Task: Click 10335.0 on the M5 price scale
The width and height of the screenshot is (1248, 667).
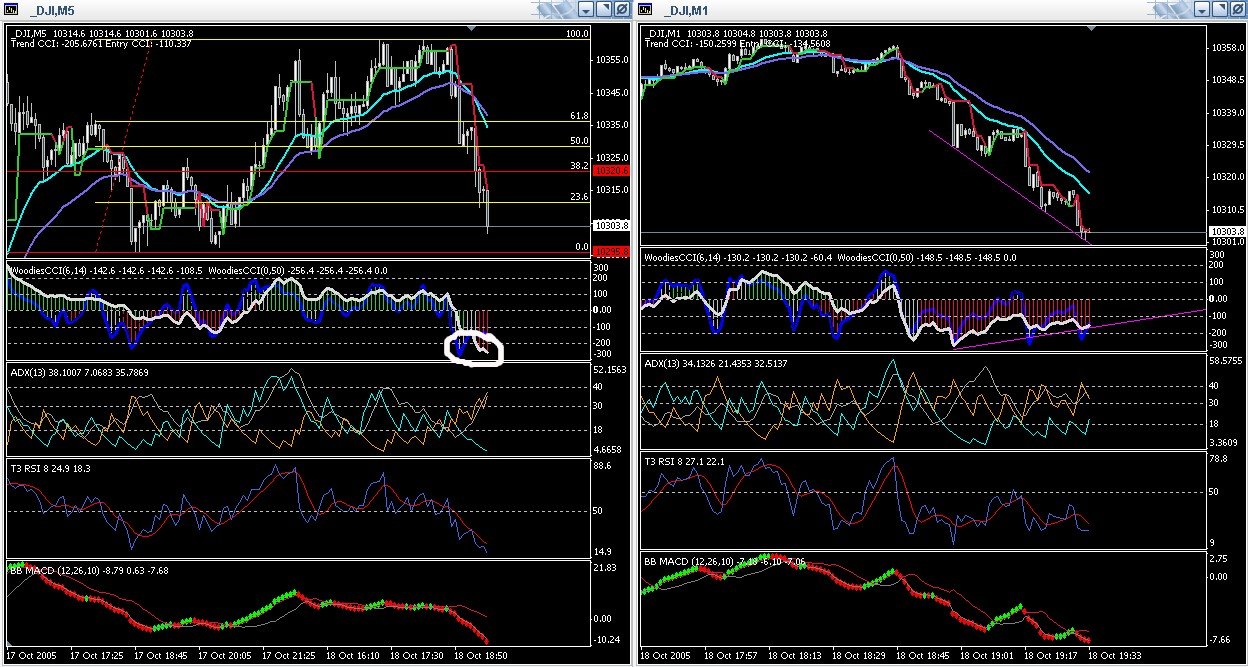Action: coord(611,125)
